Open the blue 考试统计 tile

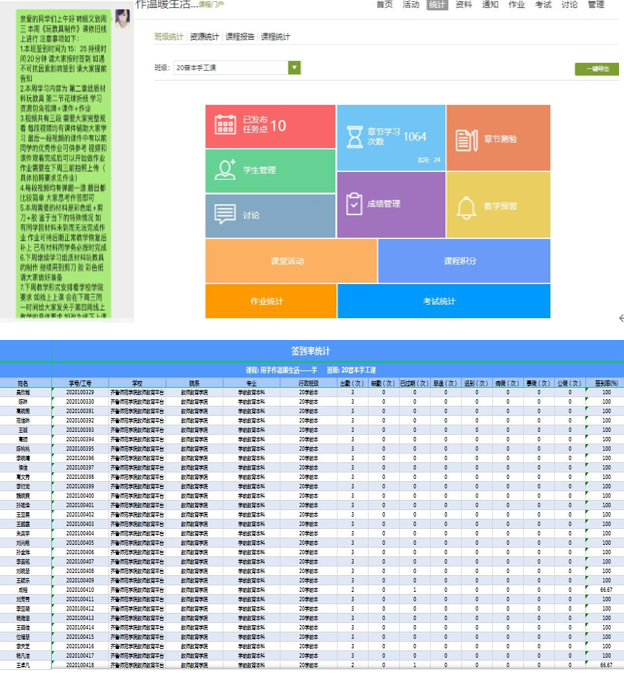(x=439, y=301)
